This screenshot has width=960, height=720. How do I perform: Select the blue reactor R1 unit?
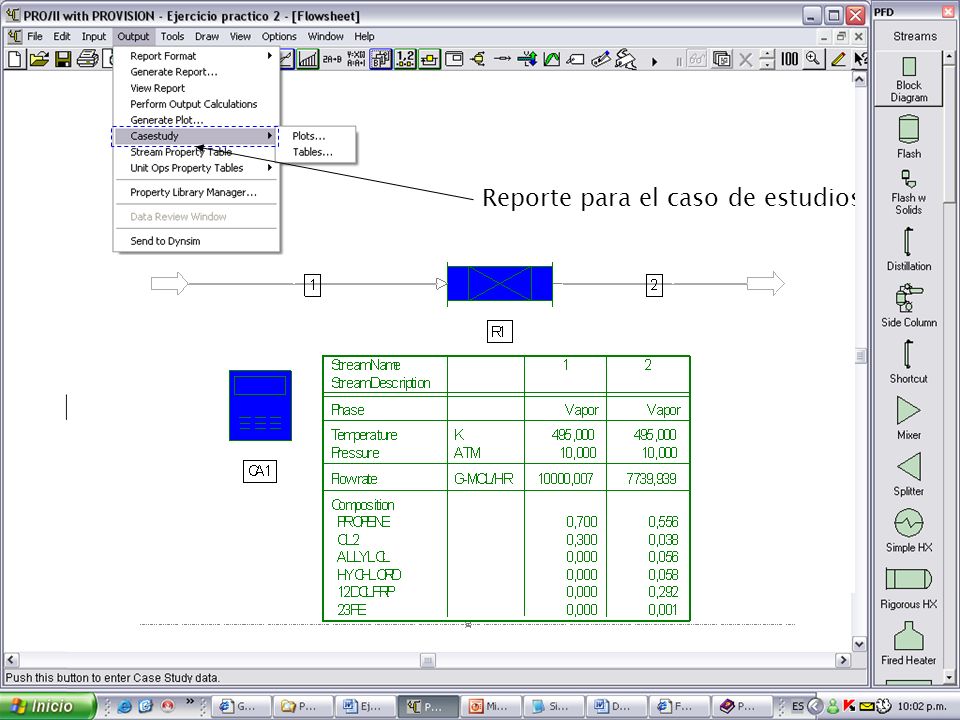pos(500,283)
